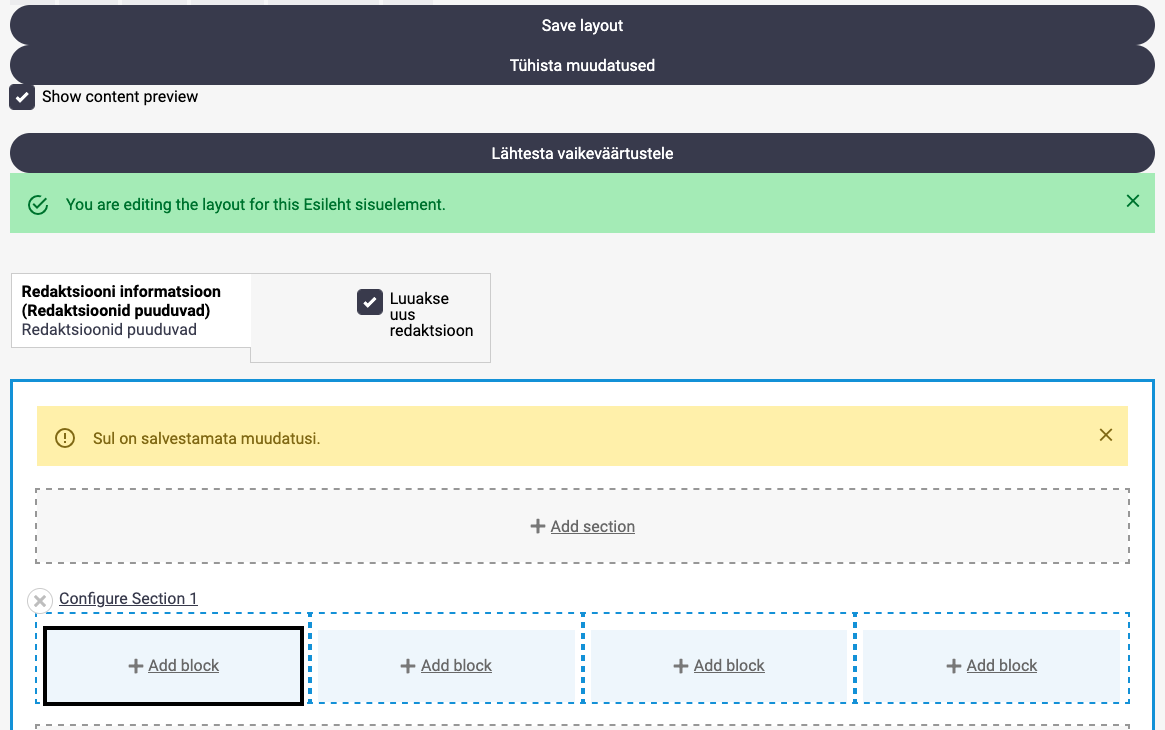Click the Show content preview label text

click(x=120, y=97)
